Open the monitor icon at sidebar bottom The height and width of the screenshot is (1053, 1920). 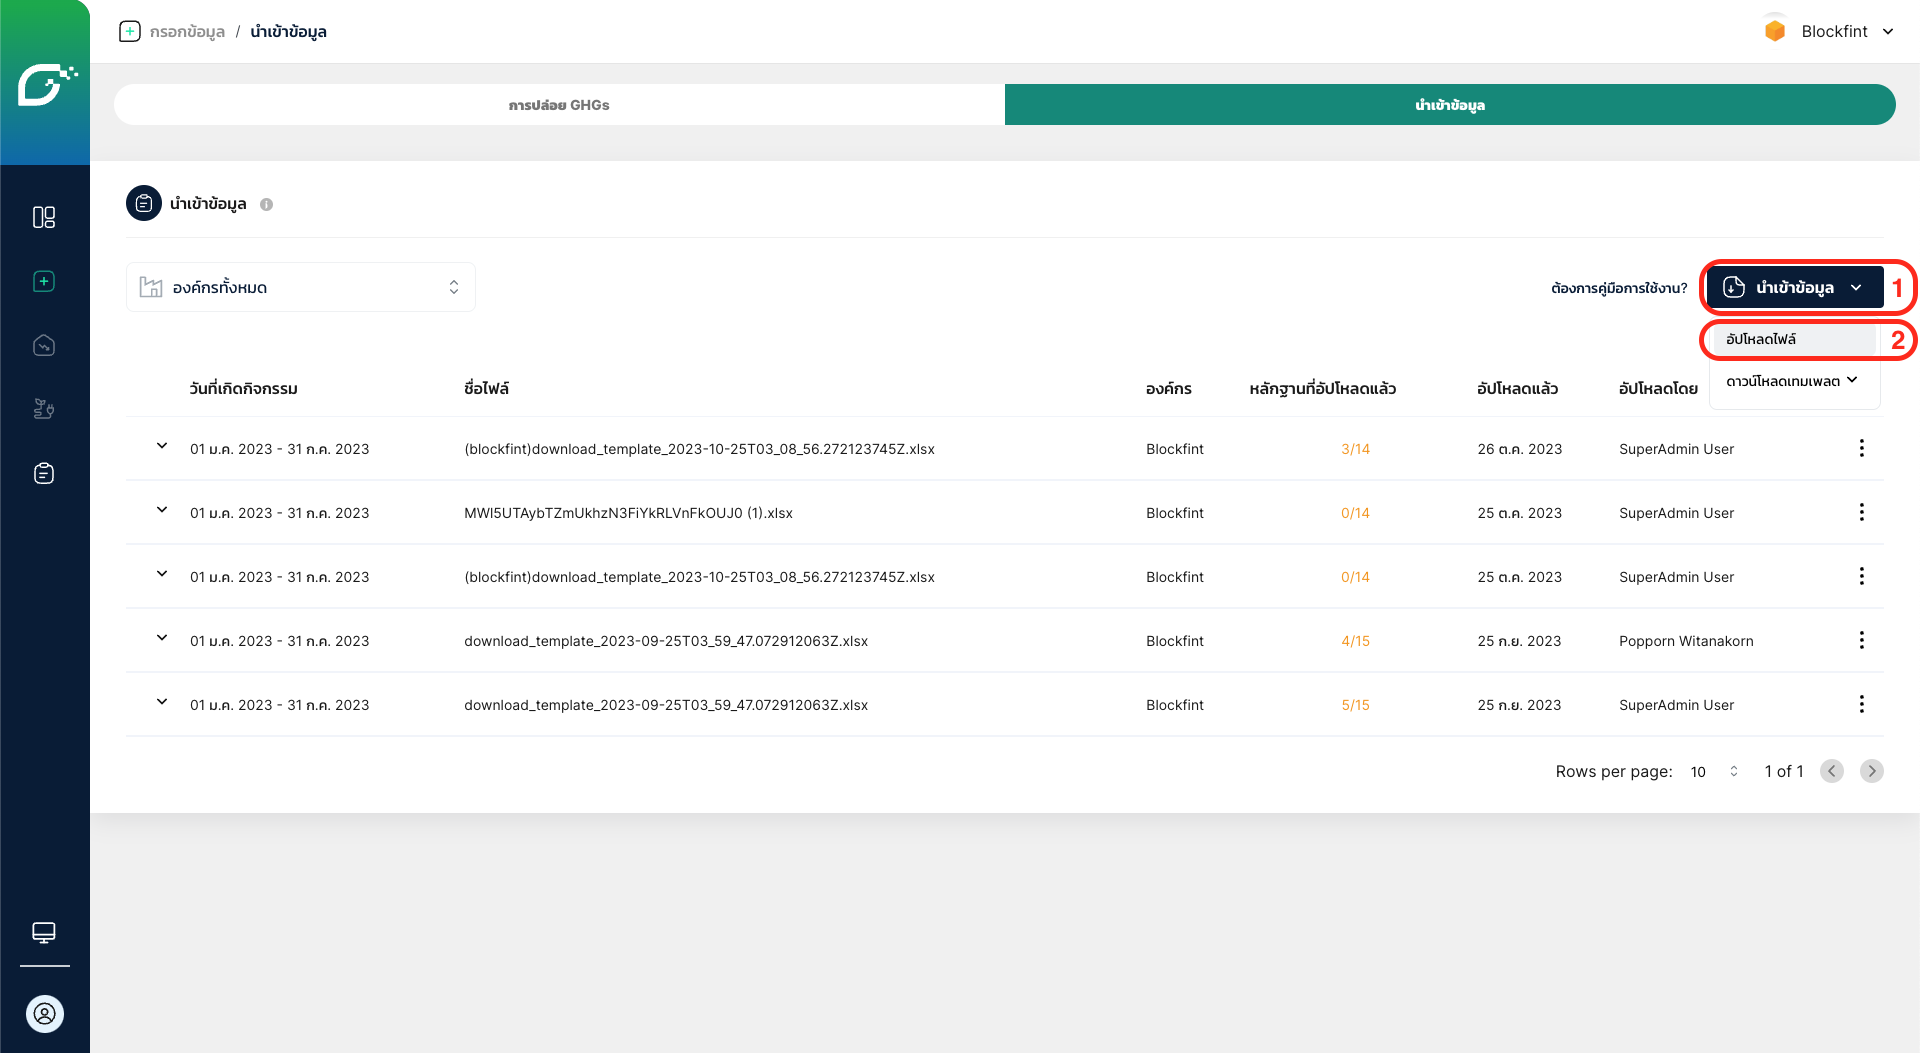click(x=44, y=932)
